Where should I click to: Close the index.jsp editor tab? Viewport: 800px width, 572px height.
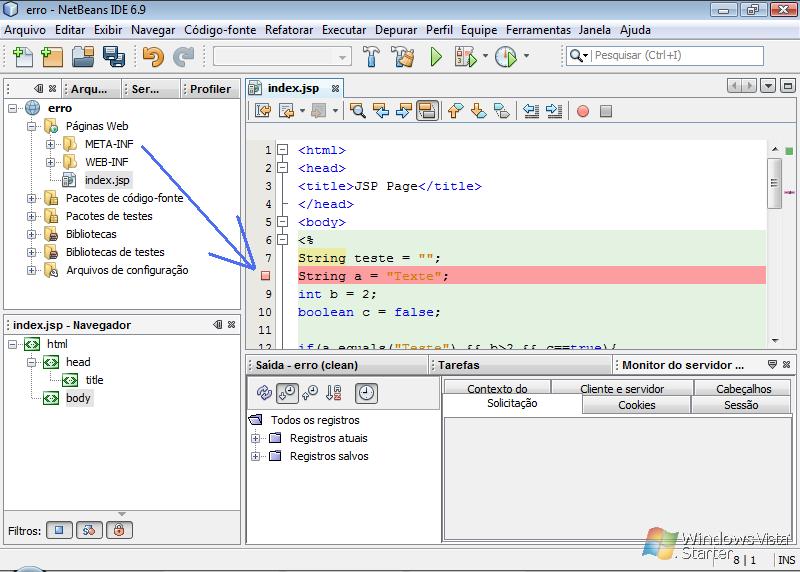[335, 88]
